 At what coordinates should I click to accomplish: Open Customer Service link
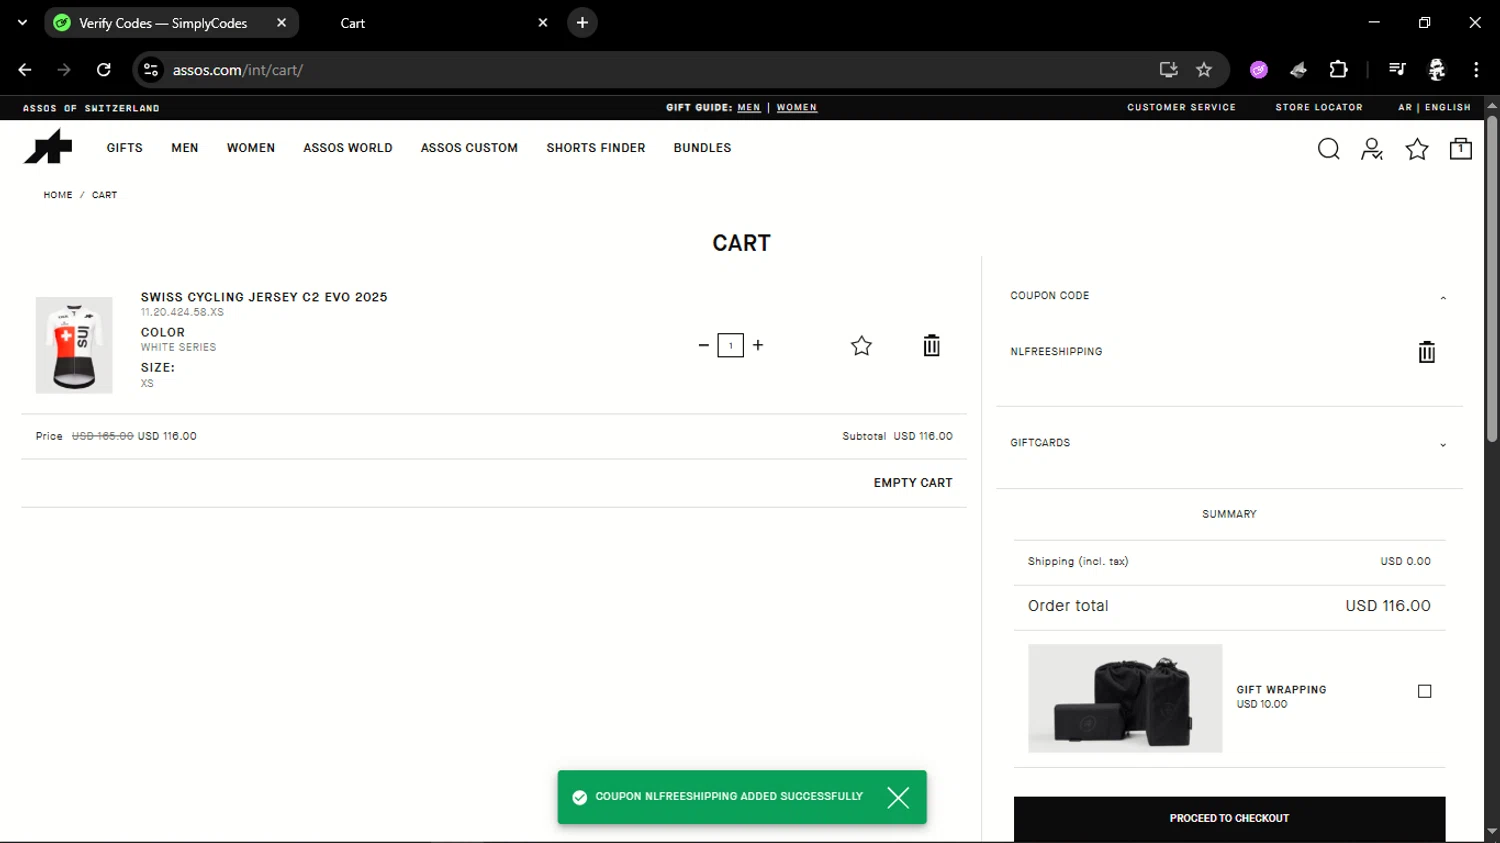[x=1181, y=107]
